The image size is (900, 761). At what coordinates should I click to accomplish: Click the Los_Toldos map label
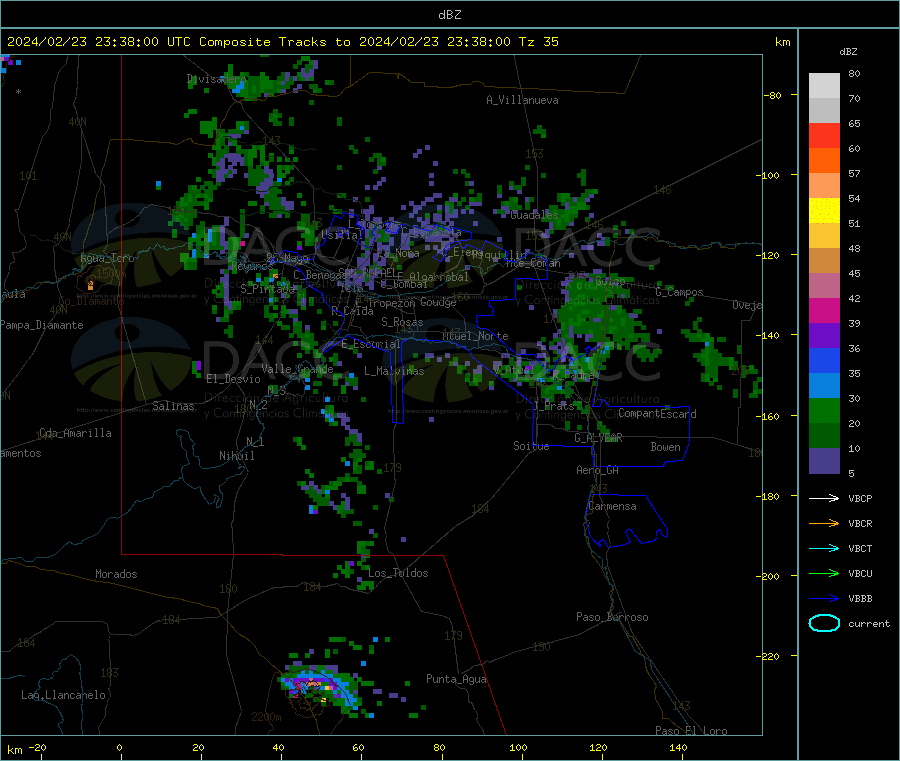[398, 573]
